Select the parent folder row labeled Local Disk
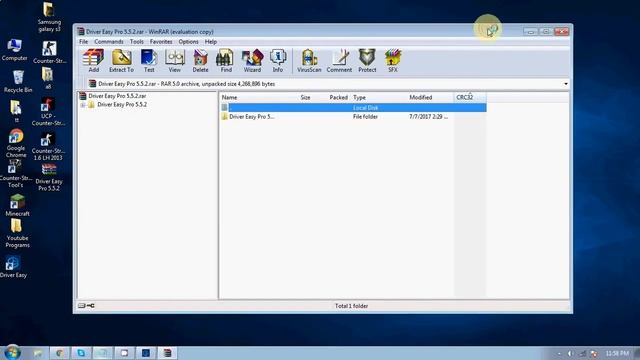640x360 pixels. pyautogui.click(x=353, y=108)
